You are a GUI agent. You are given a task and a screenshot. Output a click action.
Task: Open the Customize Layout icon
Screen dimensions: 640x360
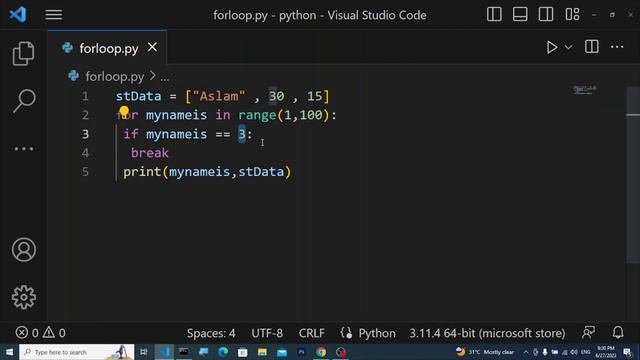[x=572, y=14]
